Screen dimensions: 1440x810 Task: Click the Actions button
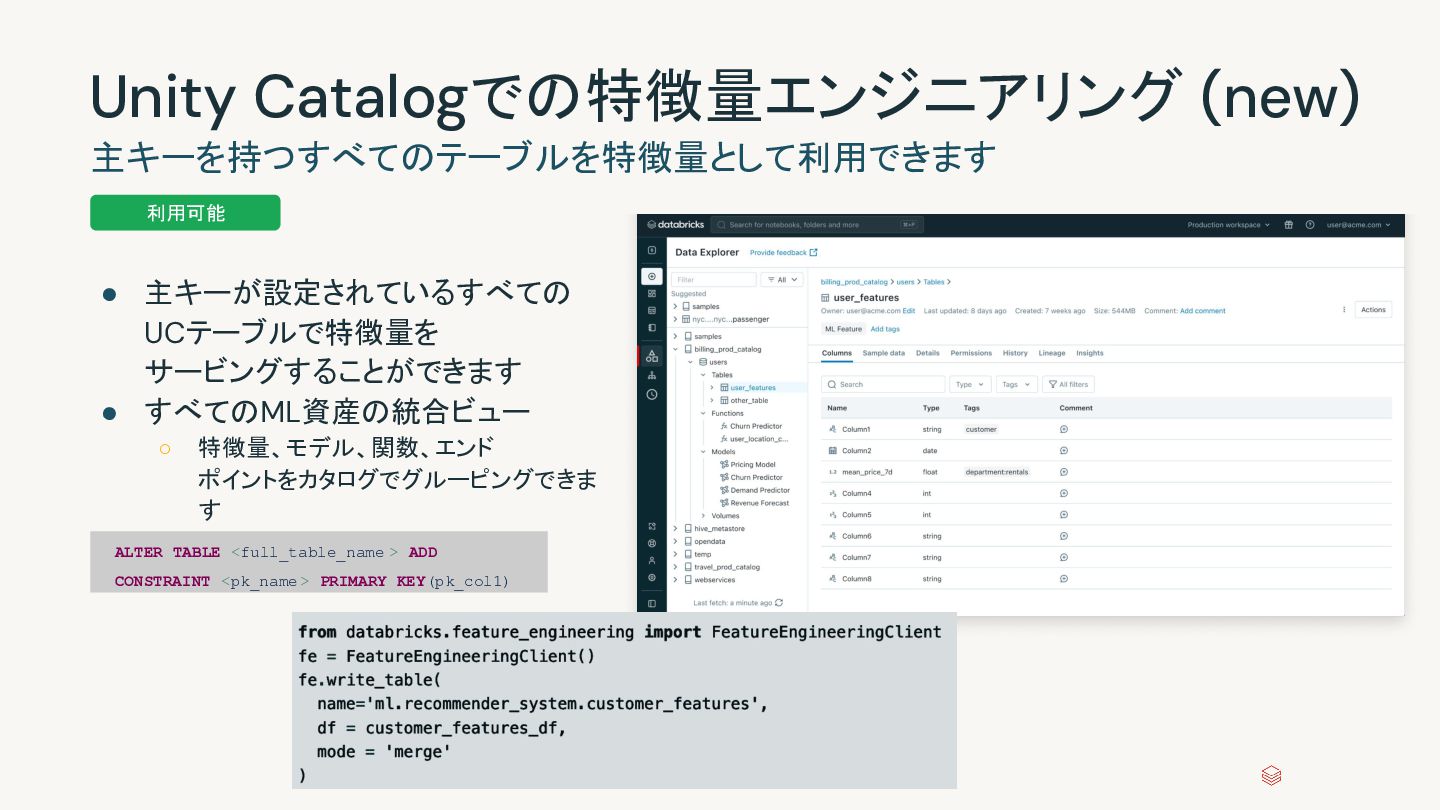pyautogui.click(x=1373, y=310)
